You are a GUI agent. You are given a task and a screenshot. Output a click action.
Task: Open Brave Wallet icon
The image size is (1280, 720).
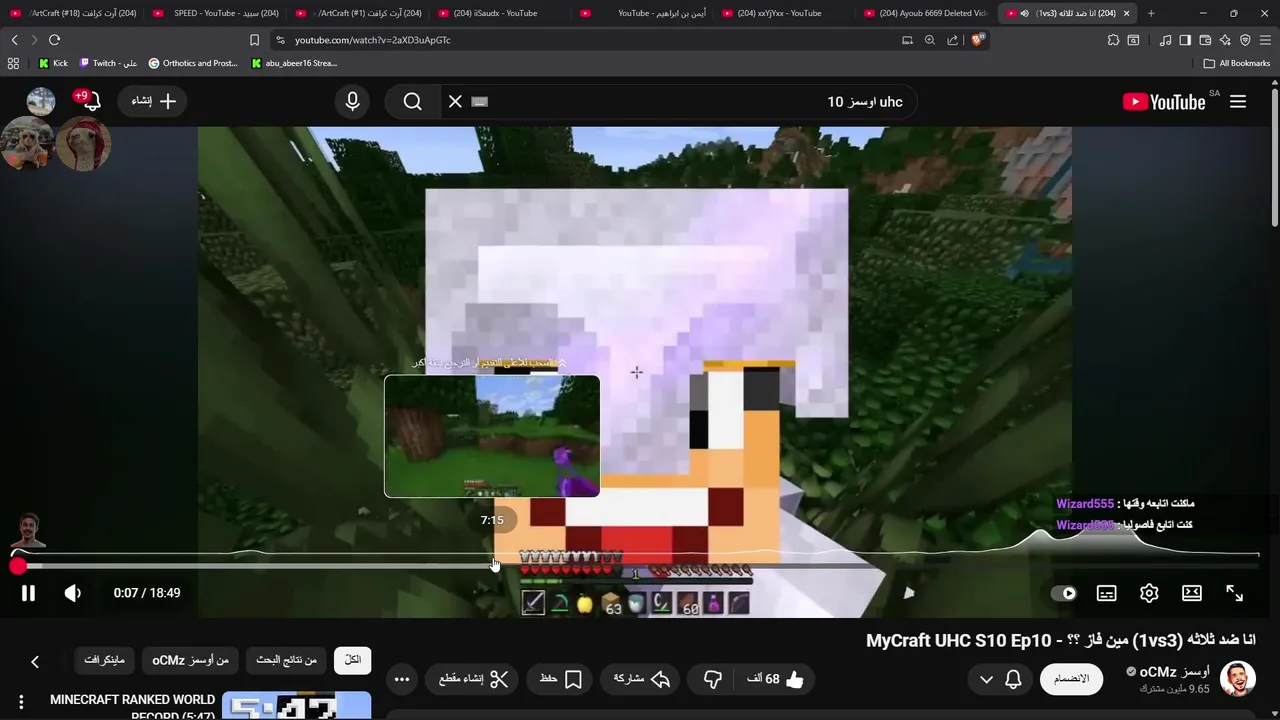pos(1205,40)
